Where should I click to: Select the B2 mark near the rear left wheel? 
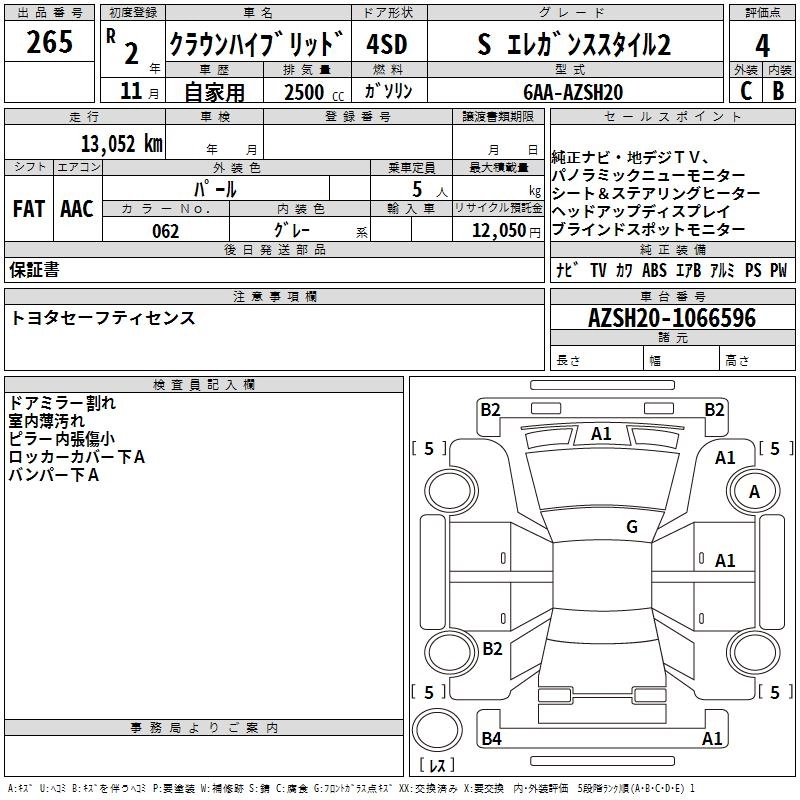492,649
